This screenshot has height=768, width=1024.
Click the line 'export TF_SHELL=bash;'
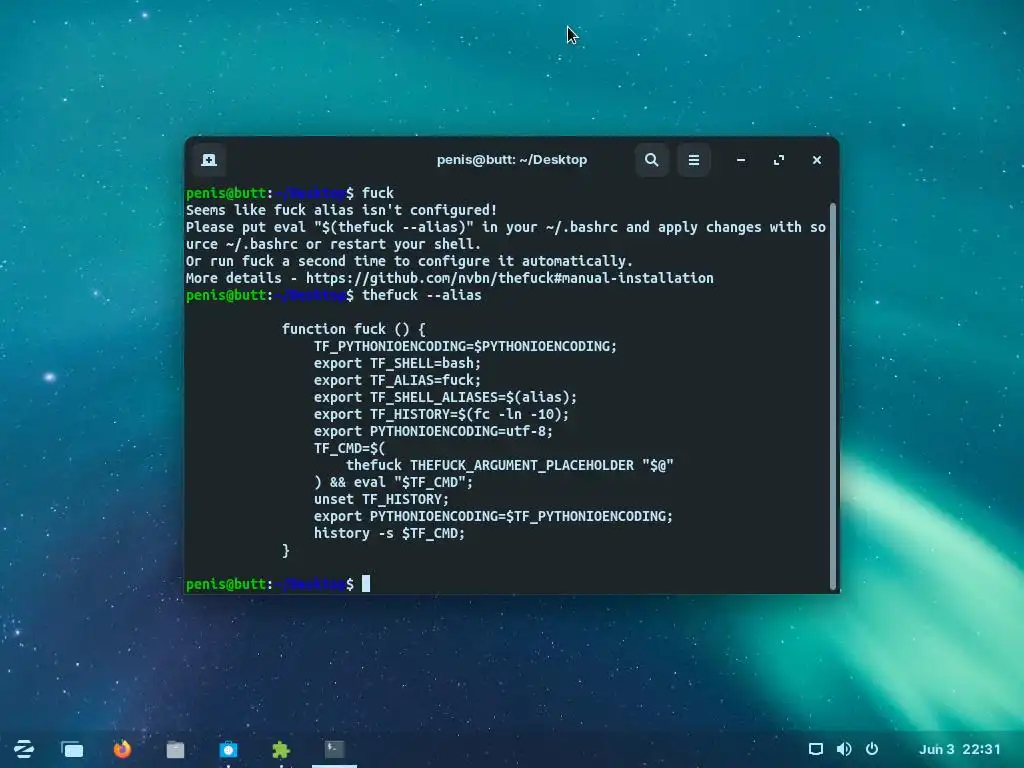click(397, 363)
